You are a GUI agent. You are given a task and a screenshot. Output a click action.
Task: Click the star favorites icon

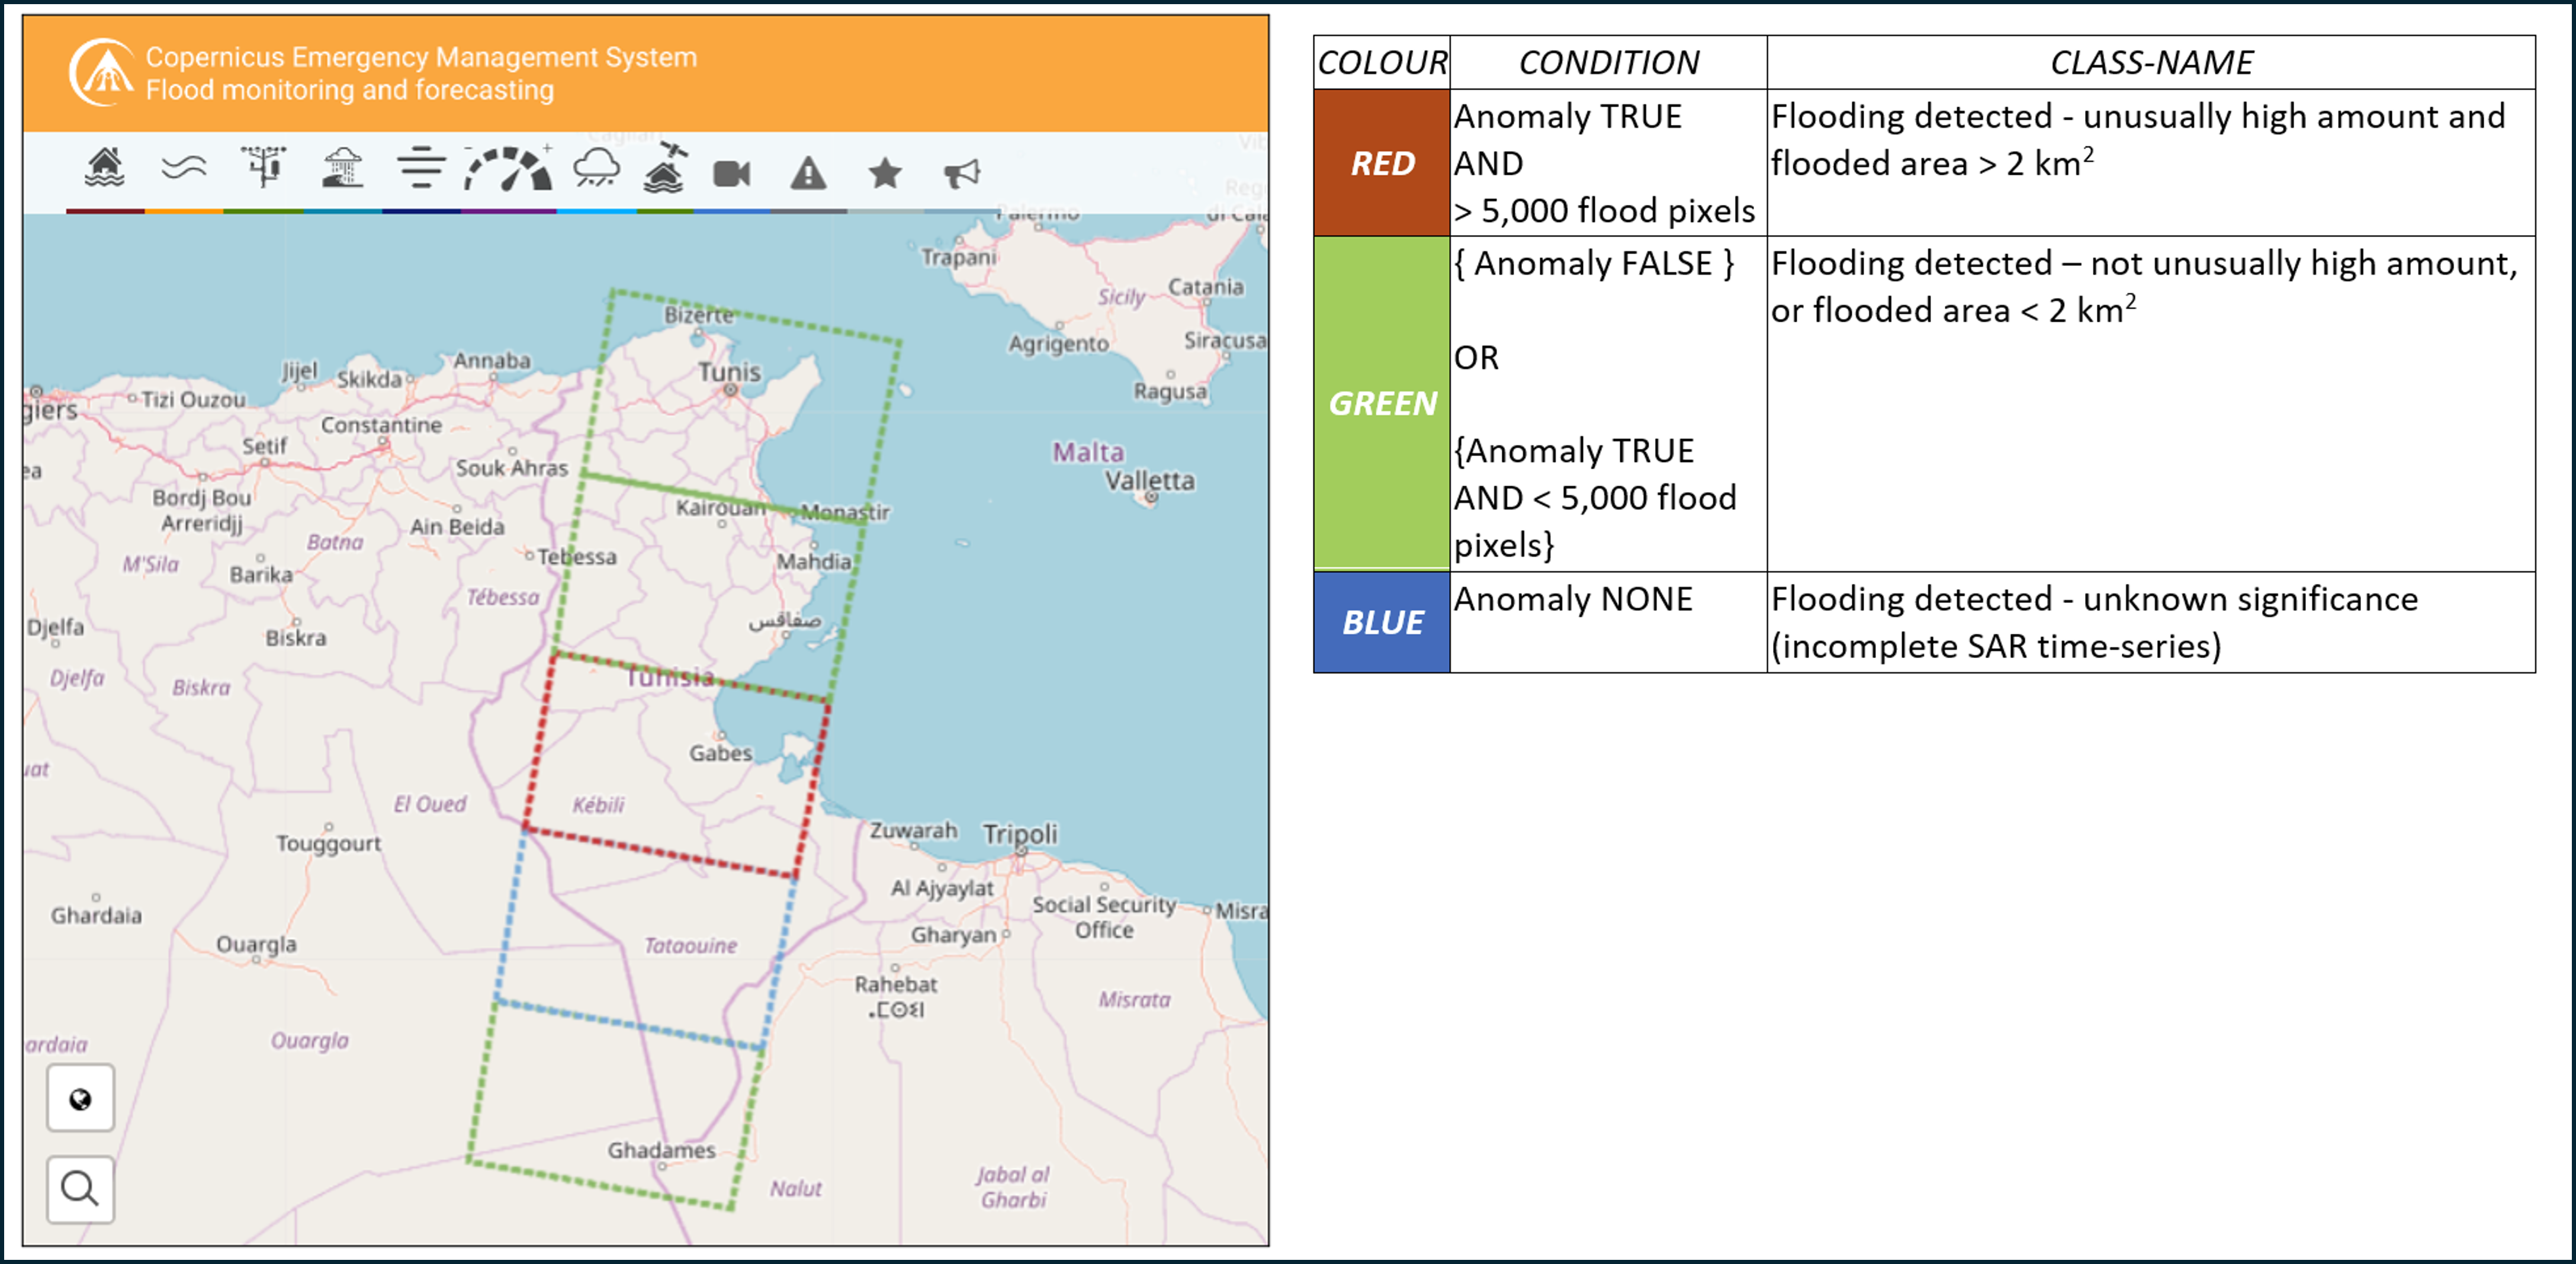[885, 174]
